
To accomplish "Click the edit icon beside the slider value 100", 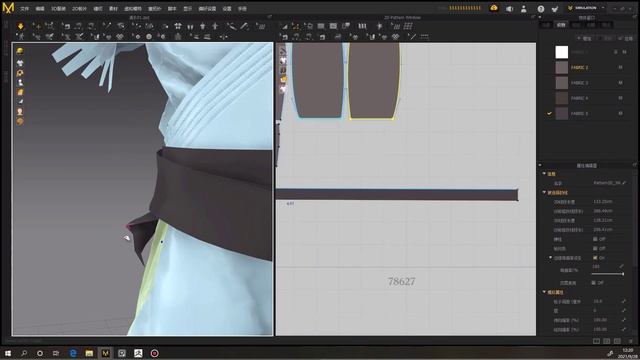I will click(621, 266).
